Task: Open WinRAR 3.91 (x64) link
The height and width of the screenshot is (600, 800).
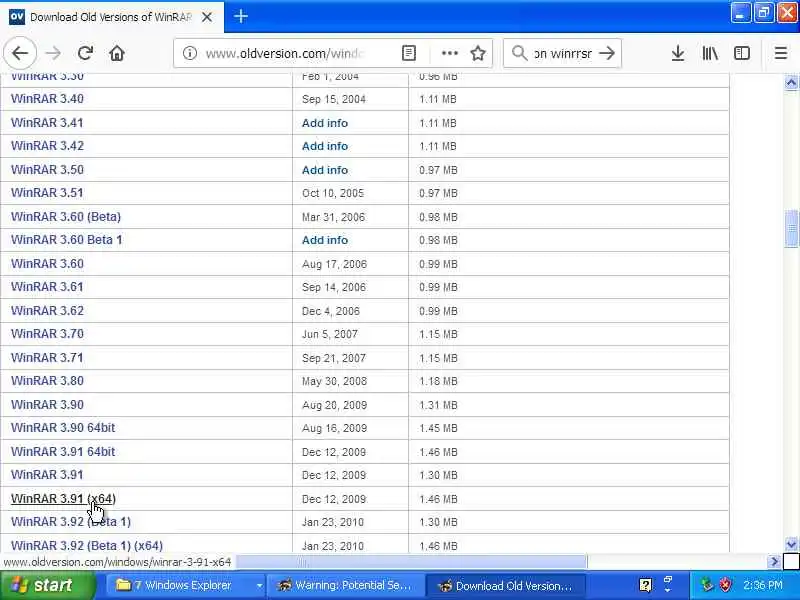Action: point(63,498)
